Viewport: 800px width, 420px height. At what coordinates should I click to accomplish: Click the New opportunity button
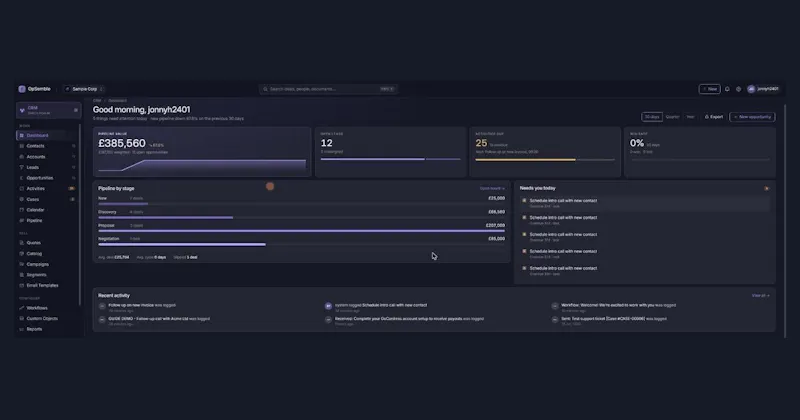click(753, 117)
